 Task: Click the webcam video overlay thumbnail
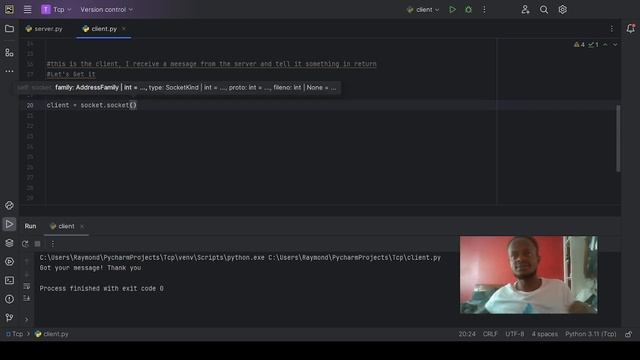pos(529,275)
